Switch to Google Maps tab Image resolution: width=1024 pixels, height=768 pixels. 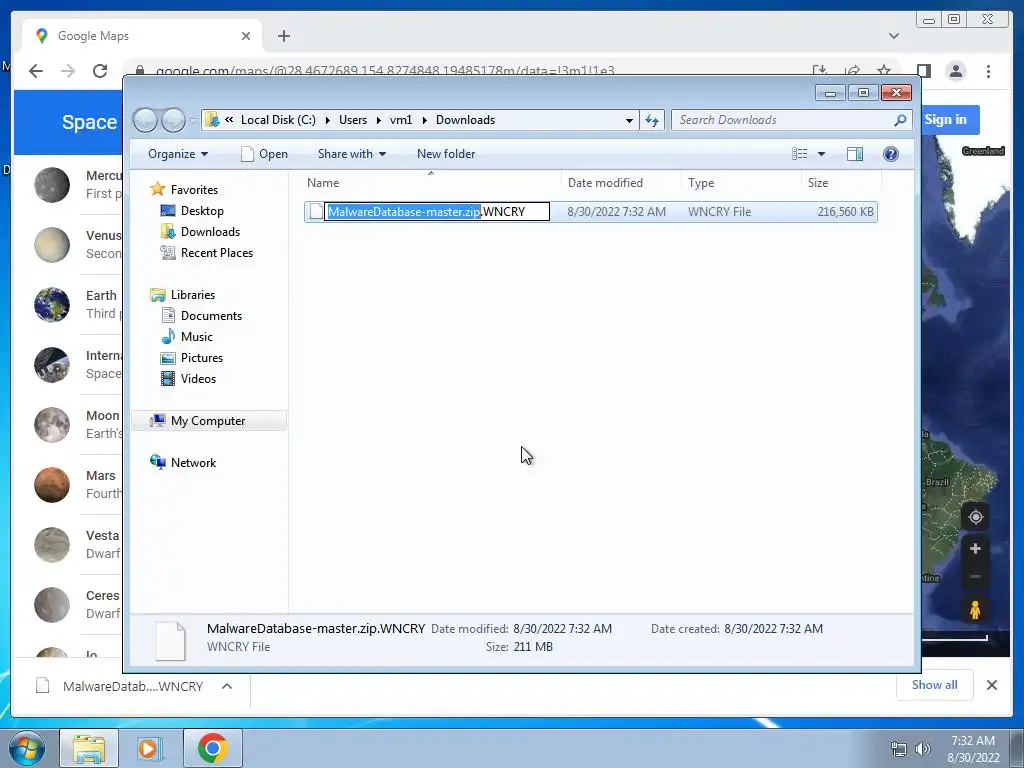pyautogui.click(x=142, y=36)
